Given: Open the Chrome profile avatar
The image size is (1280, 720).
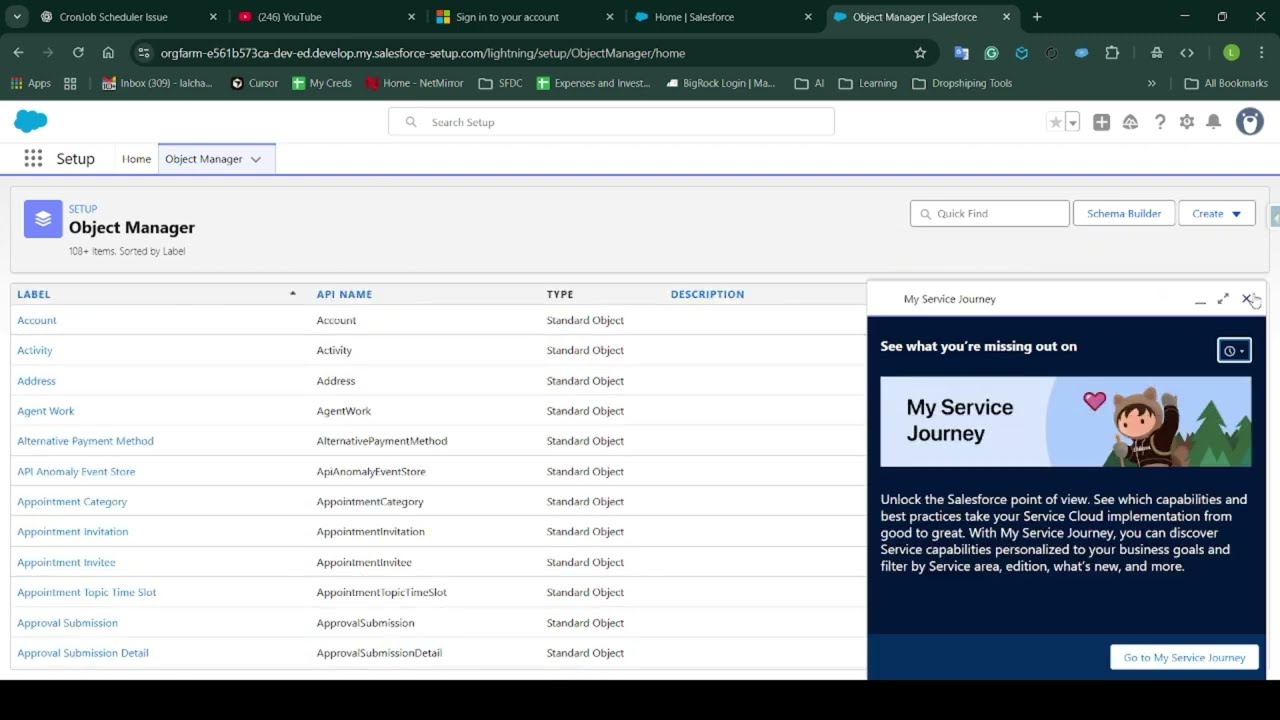Looking at the screenshot, I should coord(1232,53).
